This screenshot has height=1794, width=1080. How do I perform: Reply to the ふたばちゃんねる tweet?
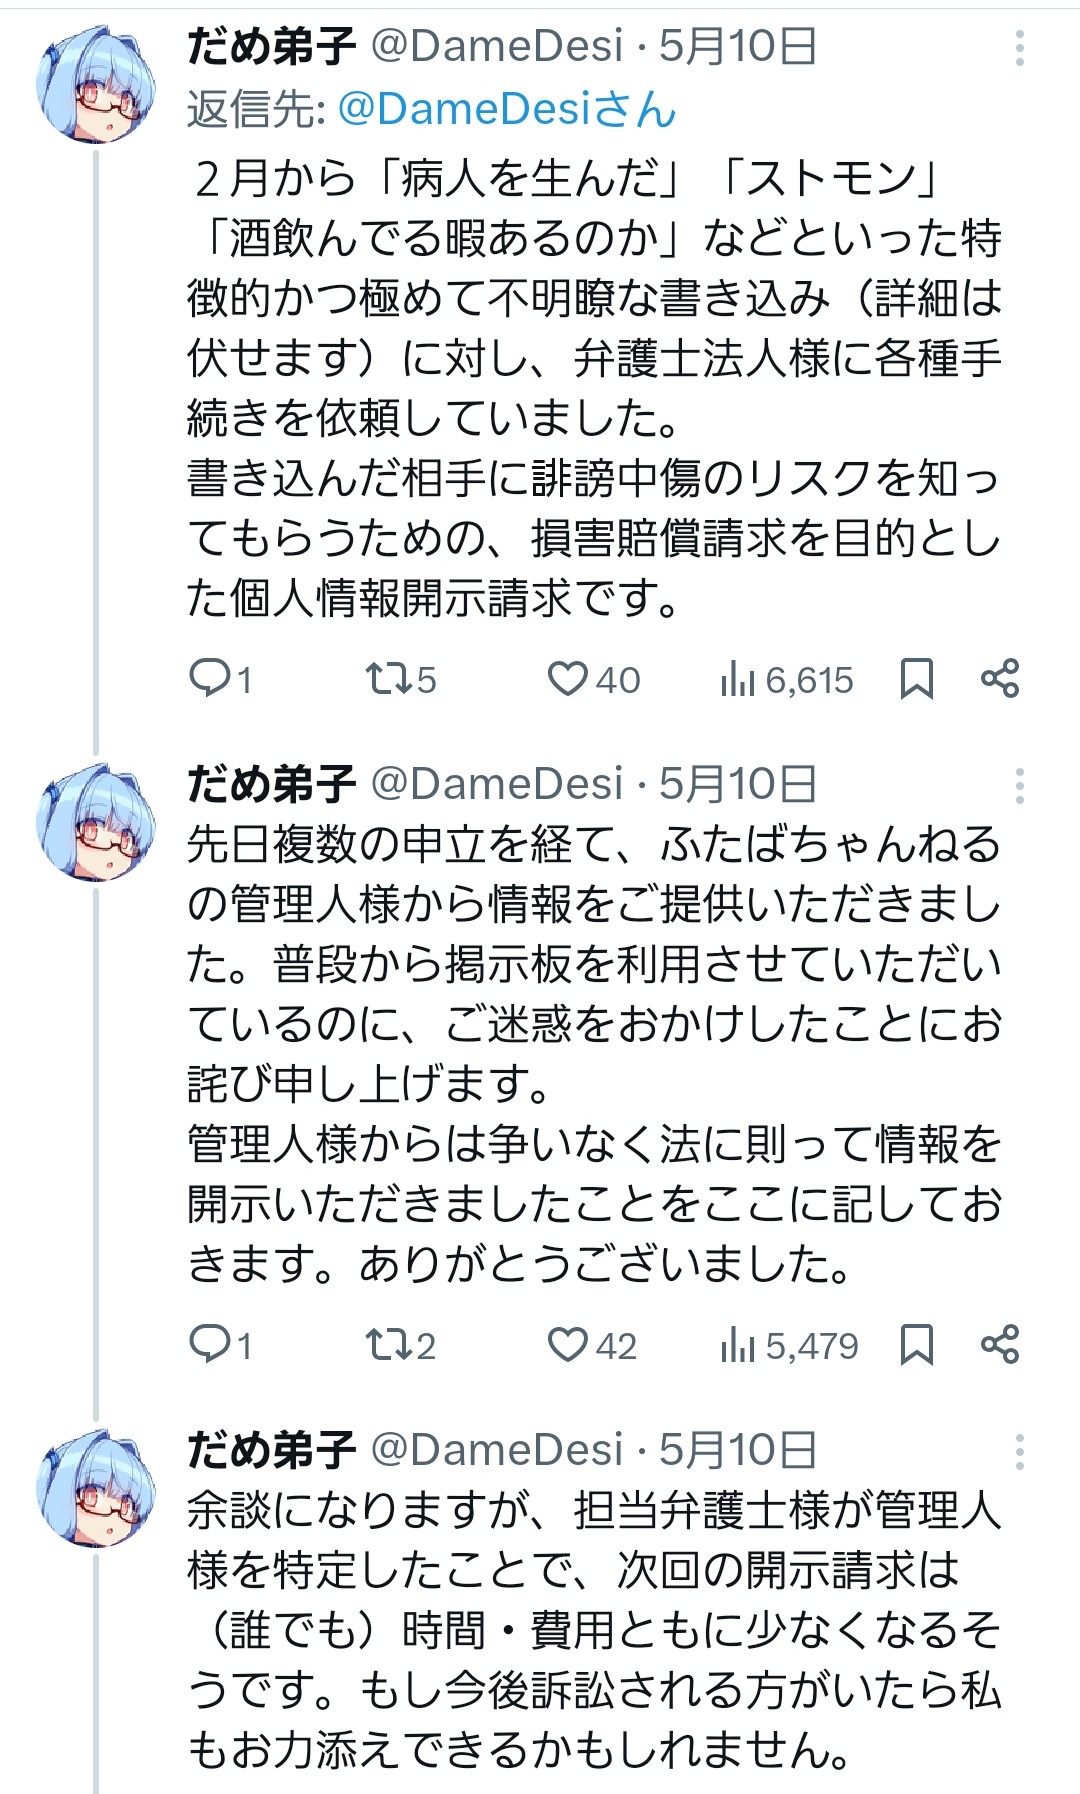coord(210,1345)
